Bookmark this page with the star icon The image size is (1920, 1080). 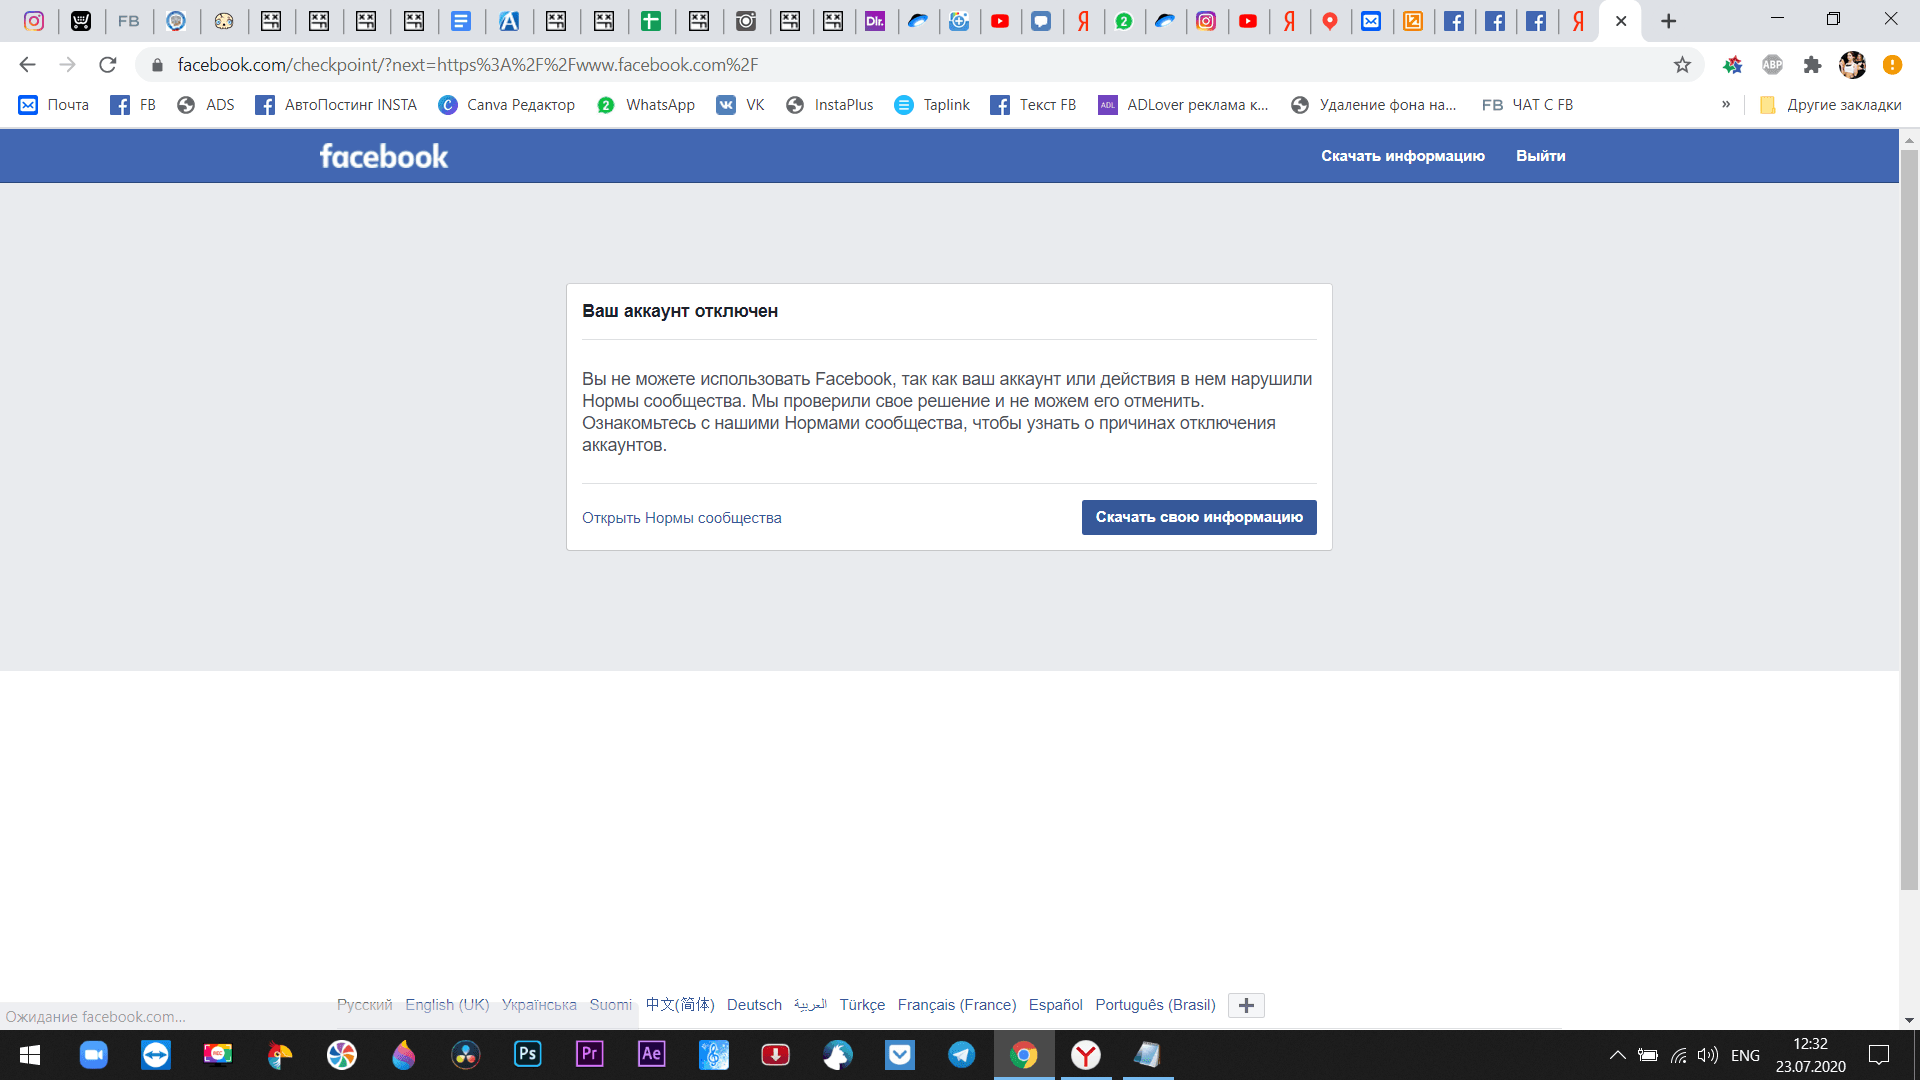(1682, 65)
